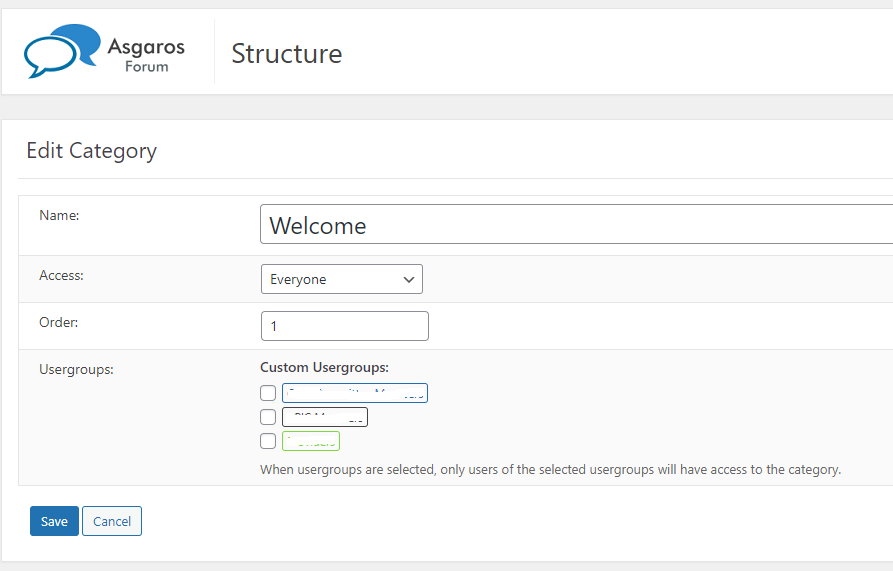This screenshot has width=893, height=571.
Task: Tick the checkbox beside the blue-bordered usergroup
Action: [268, 393]
